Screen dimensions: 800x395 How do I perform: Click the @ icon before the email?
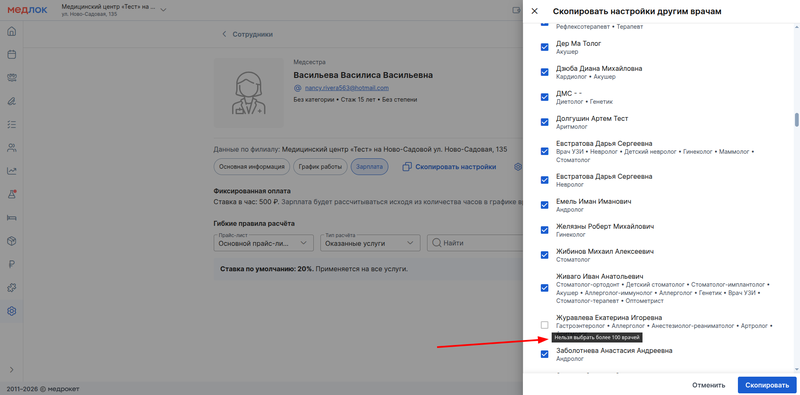[298, 88]
